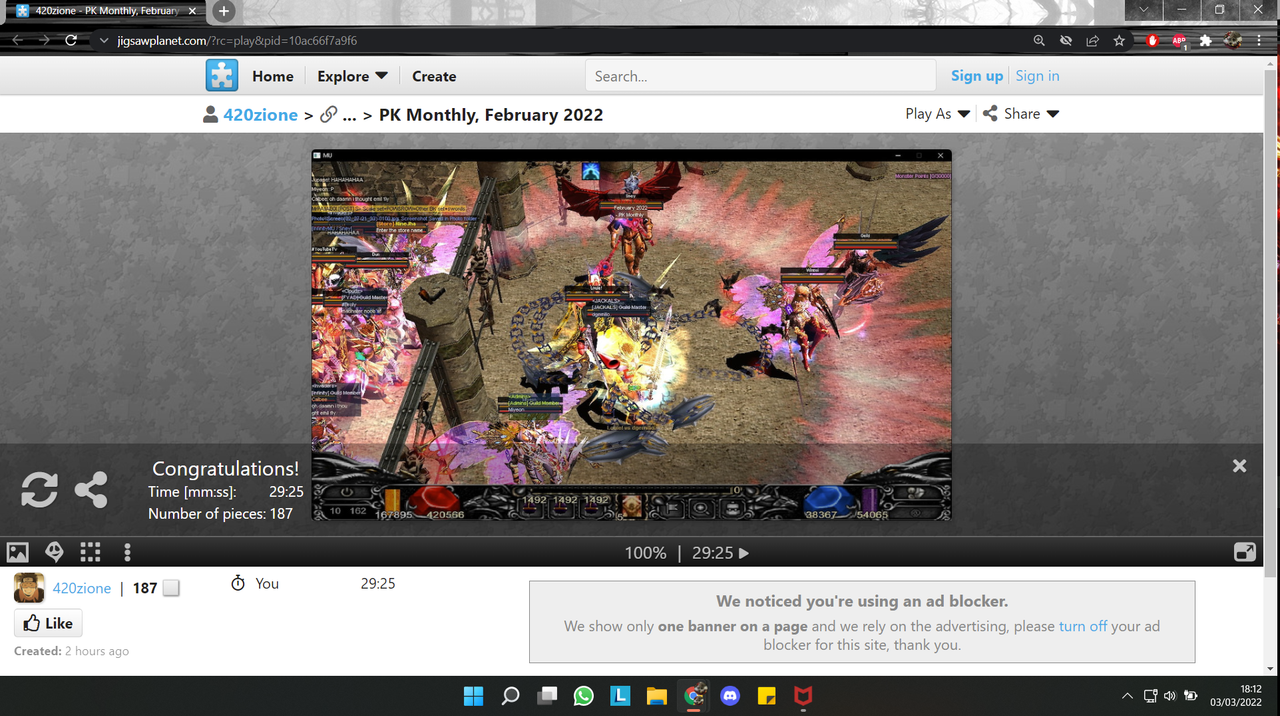Open the Chrome tab search chevron
The image size is (1280, 716).
(1144, 10)
